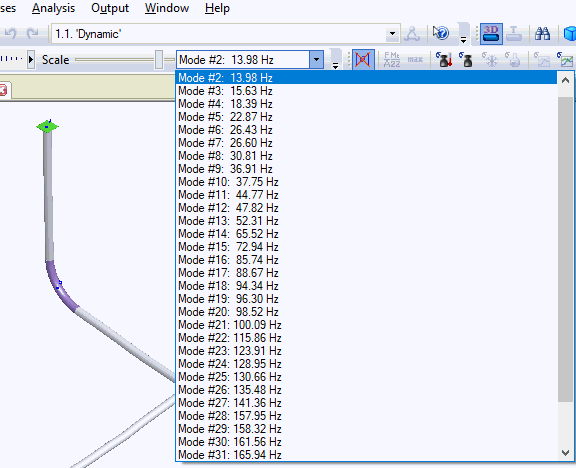Open the 1.1 'Dynamic' load case dropdown
Screen dimensions: 576x468
coord(392,34)
